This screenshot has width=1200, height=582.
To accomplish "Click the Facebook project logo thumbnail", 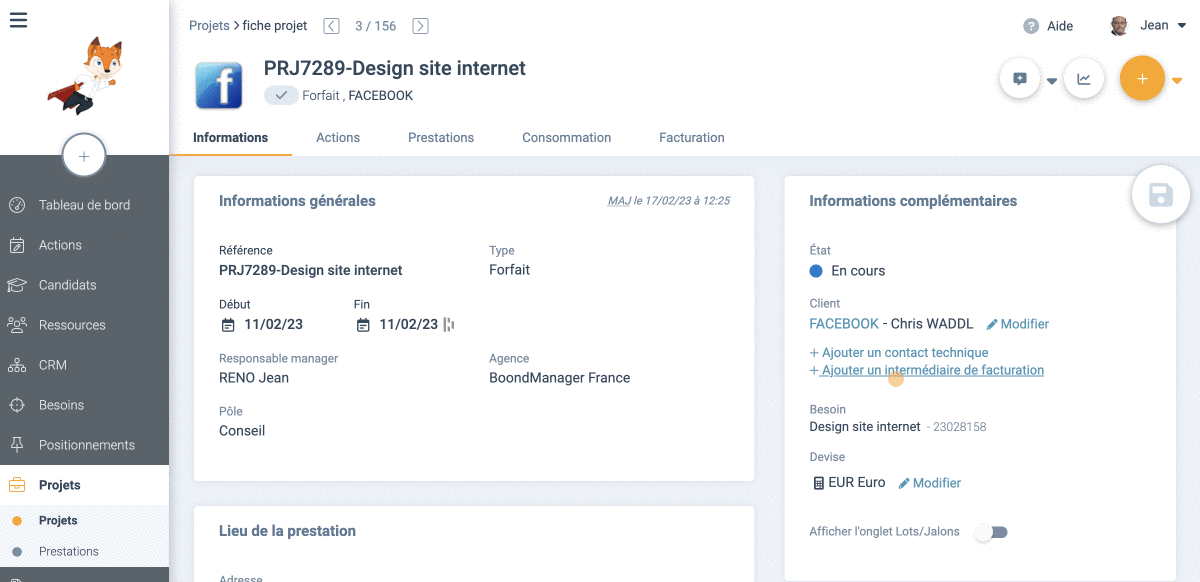I will tap(219, 85).
